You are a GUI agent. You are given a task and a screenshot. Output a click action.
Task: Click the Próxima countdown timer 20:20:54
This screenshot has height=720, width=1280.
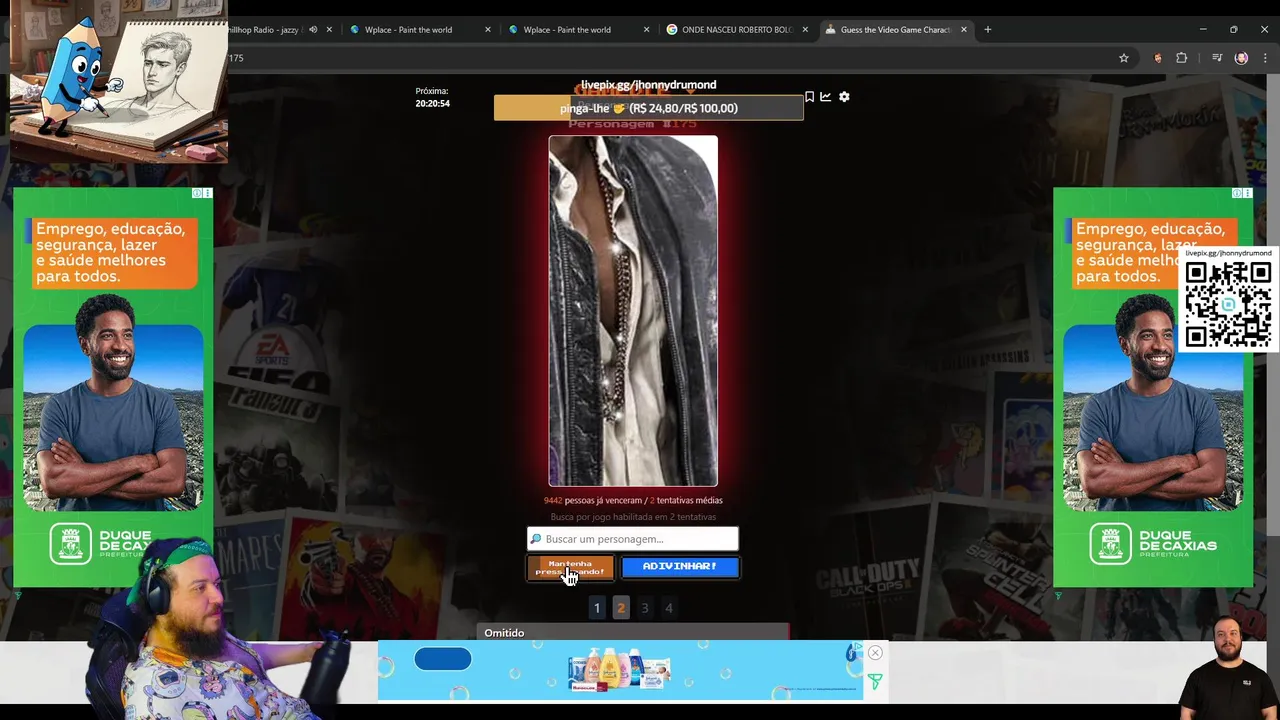click(432, 103)
